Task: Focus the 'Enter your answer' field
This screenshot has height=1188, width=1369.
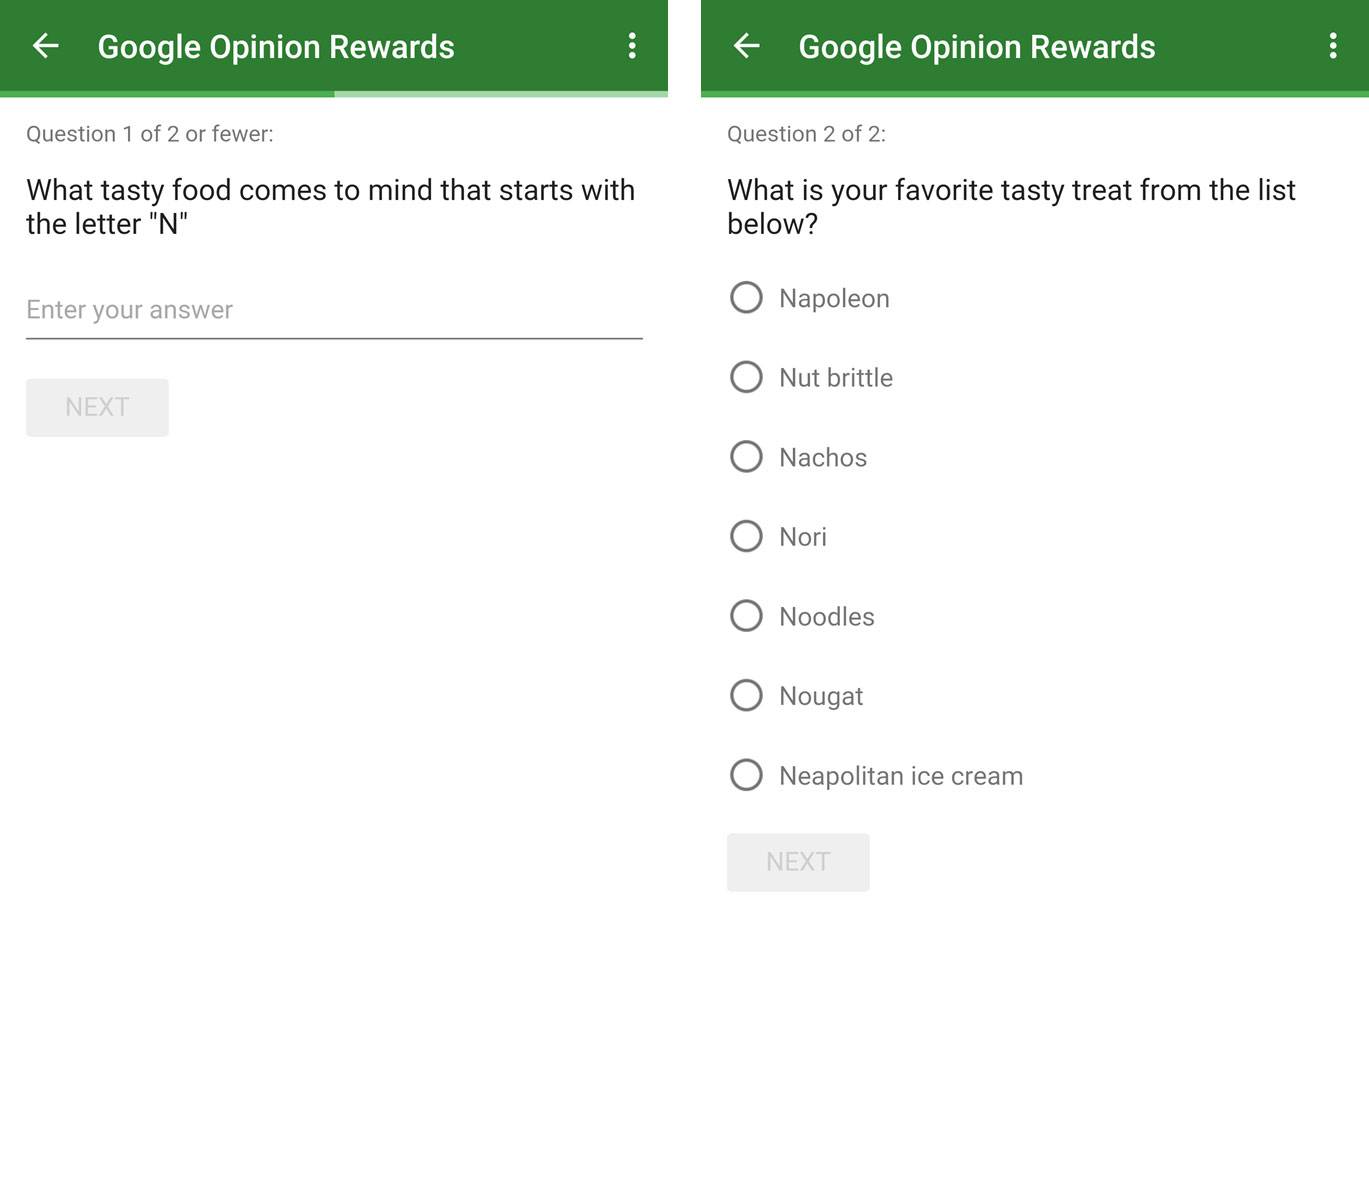Action: (x=334, y=311)
